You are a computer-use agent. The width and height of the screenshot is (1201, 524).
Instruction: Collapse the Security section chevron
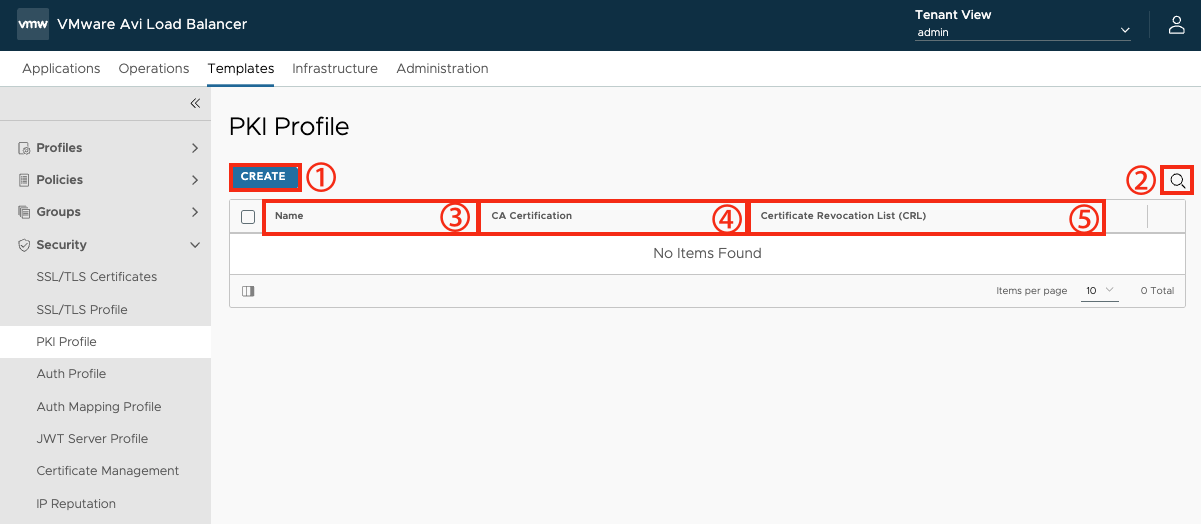pyautogui.click(x=195, y=245)
